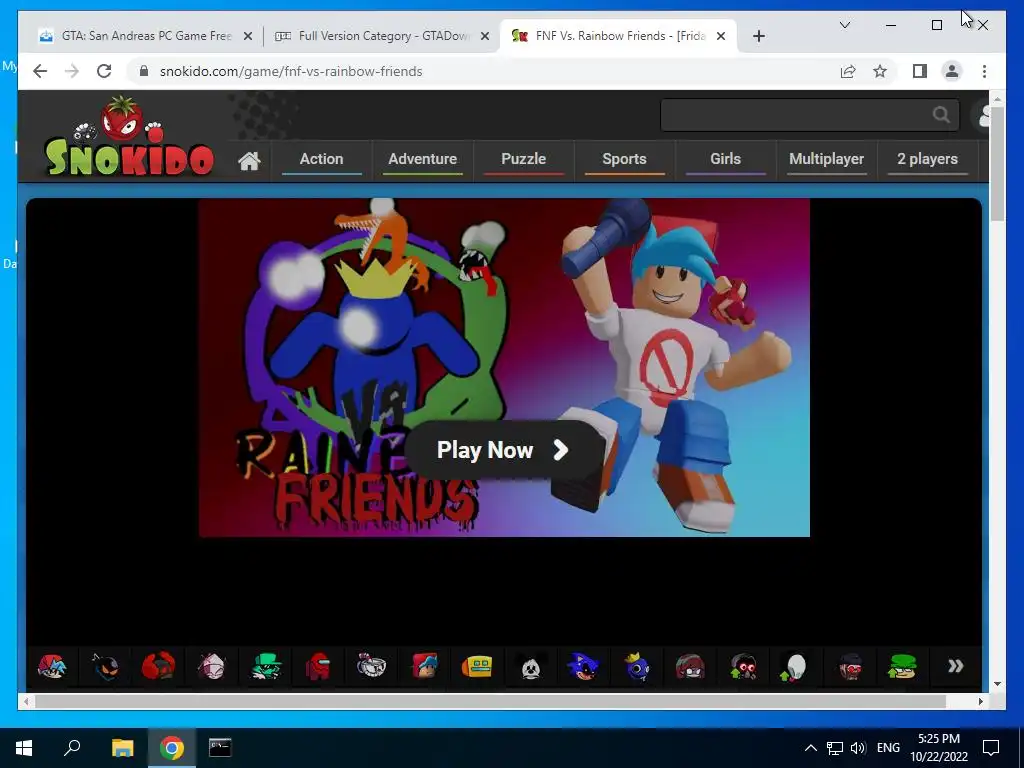This screenshot has height=768, width=1024.
Task: Open the Adventure games category
Action: (x=423, y=159)
